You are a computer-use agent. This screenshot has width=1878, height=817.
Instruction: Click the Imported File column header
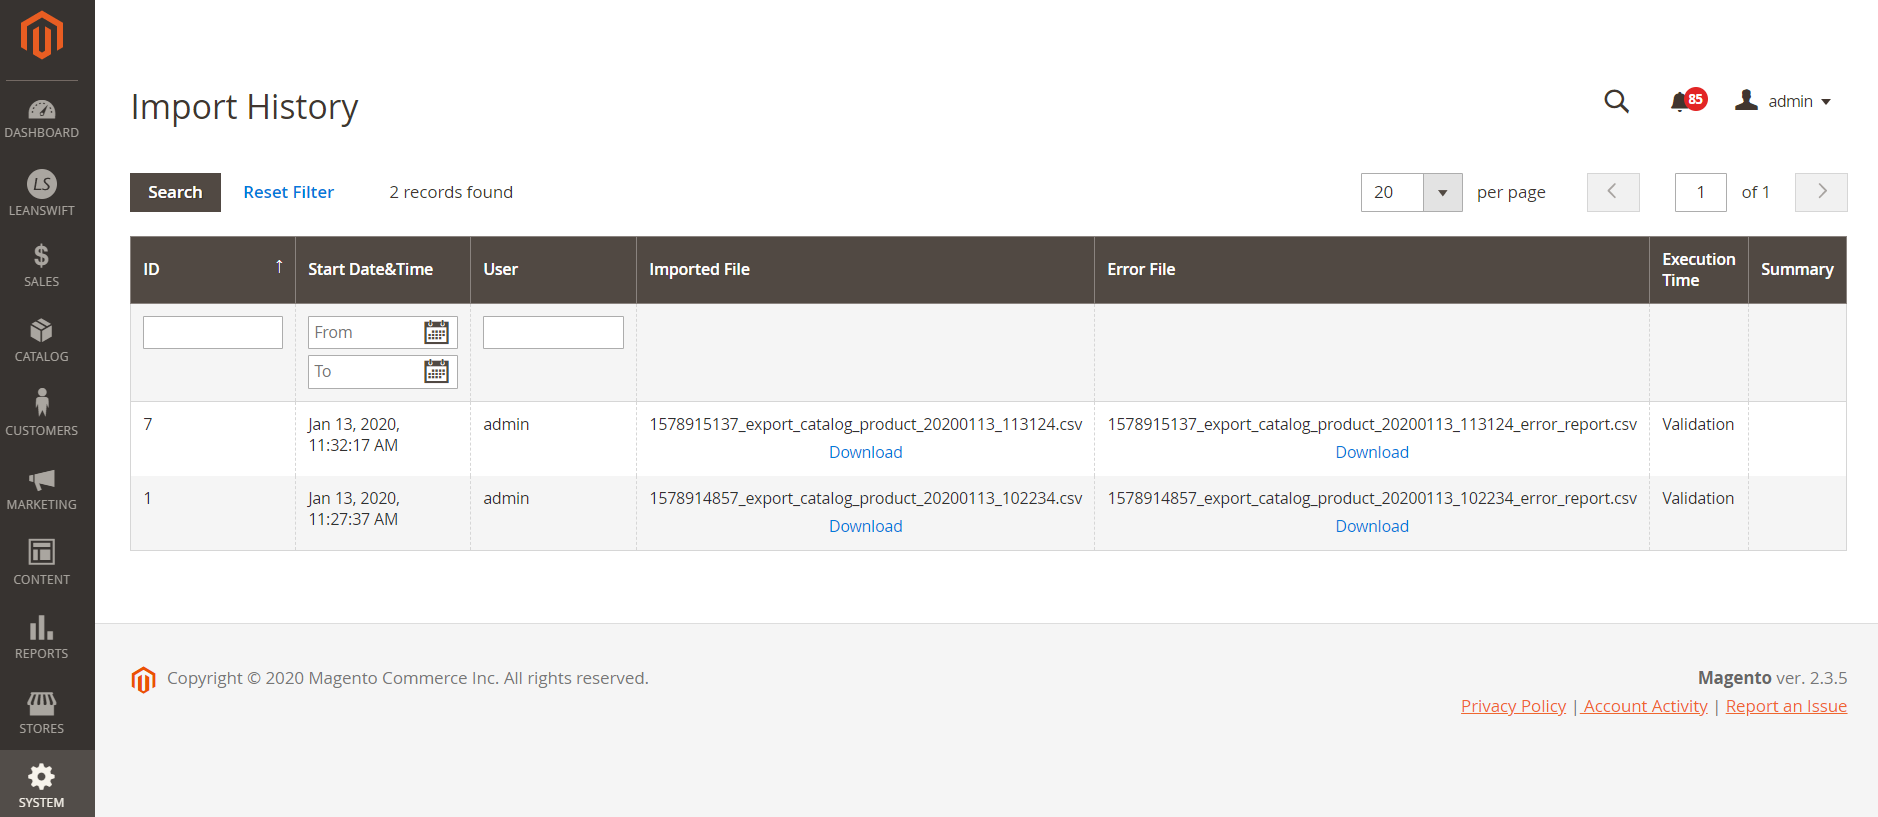(865, 270)
